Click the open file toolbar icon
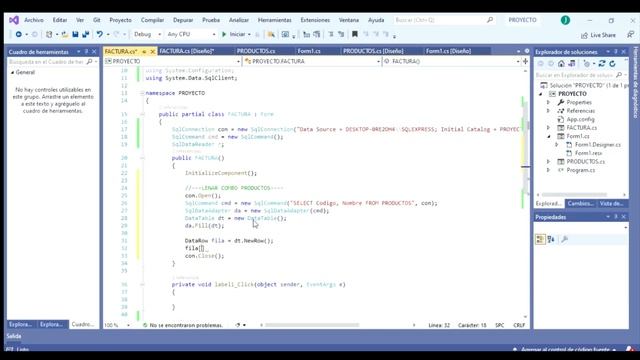640x360 pixels. 64,35
